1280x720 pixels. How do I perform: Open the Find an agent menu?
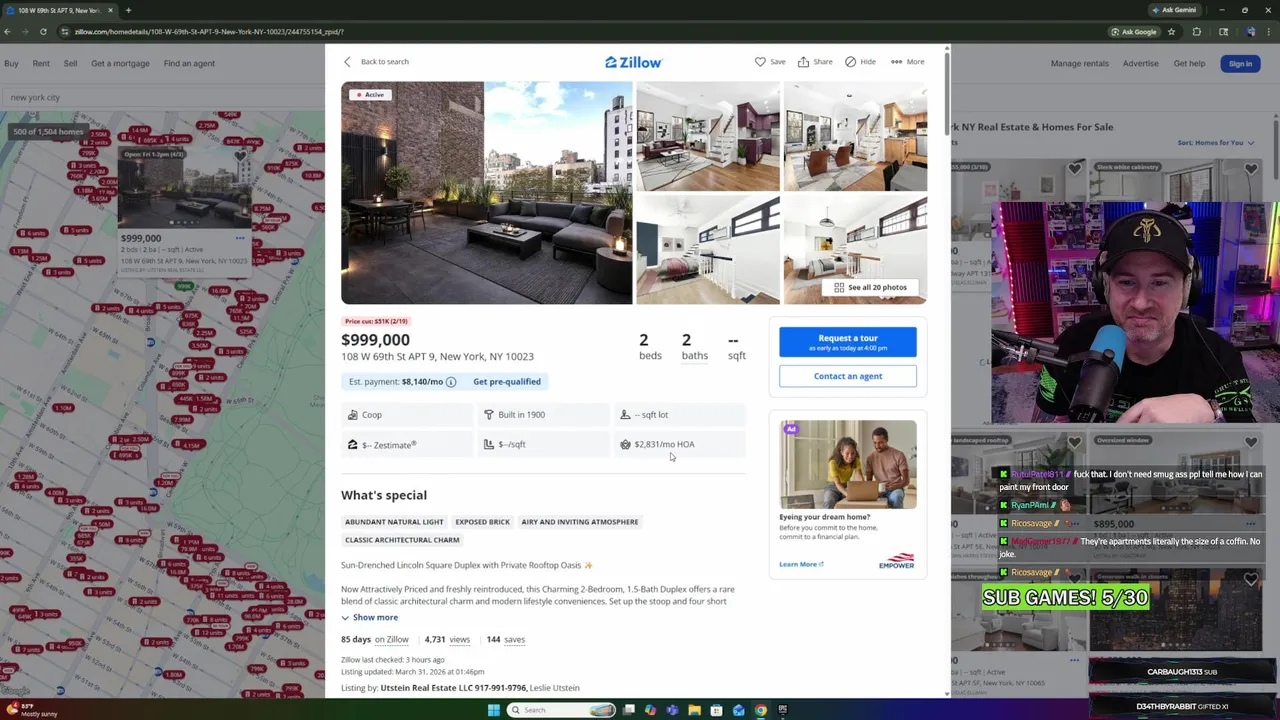pyautogui.click(x=189, y=63)
